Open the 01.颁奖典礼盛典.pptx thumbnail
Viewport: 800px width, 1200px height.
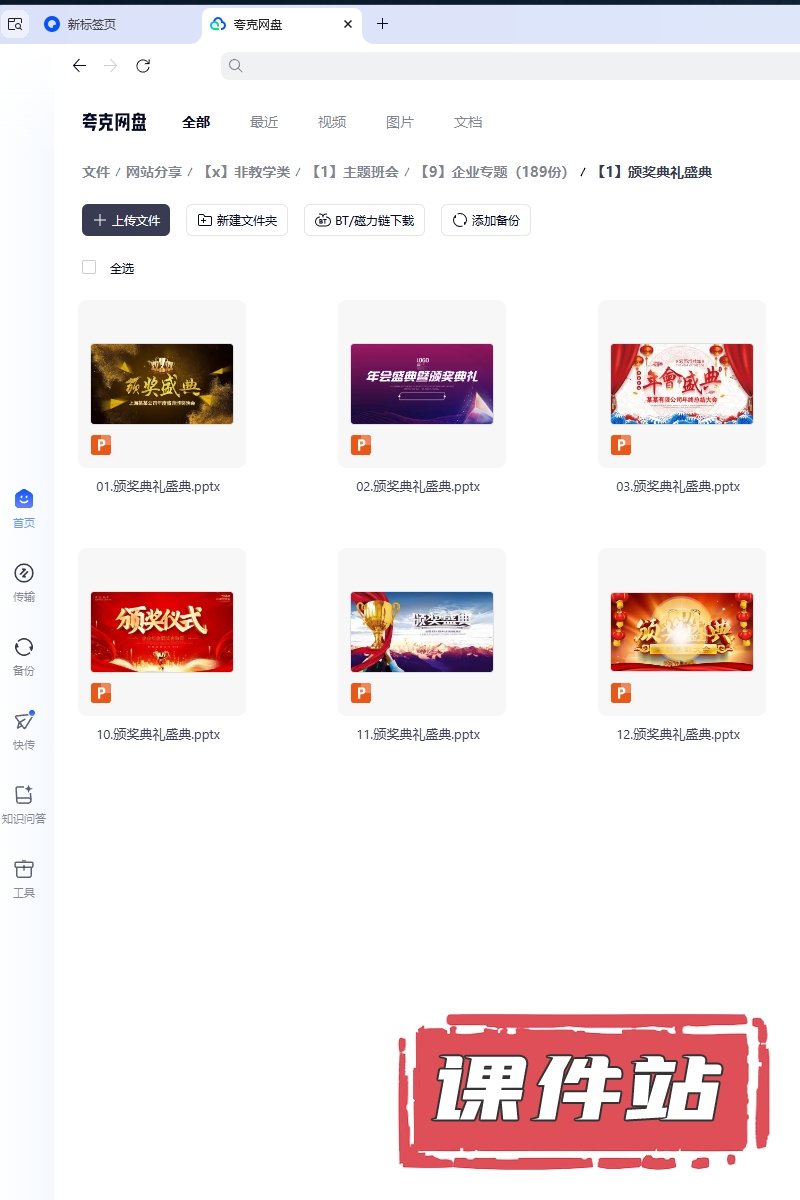(162, 384)
